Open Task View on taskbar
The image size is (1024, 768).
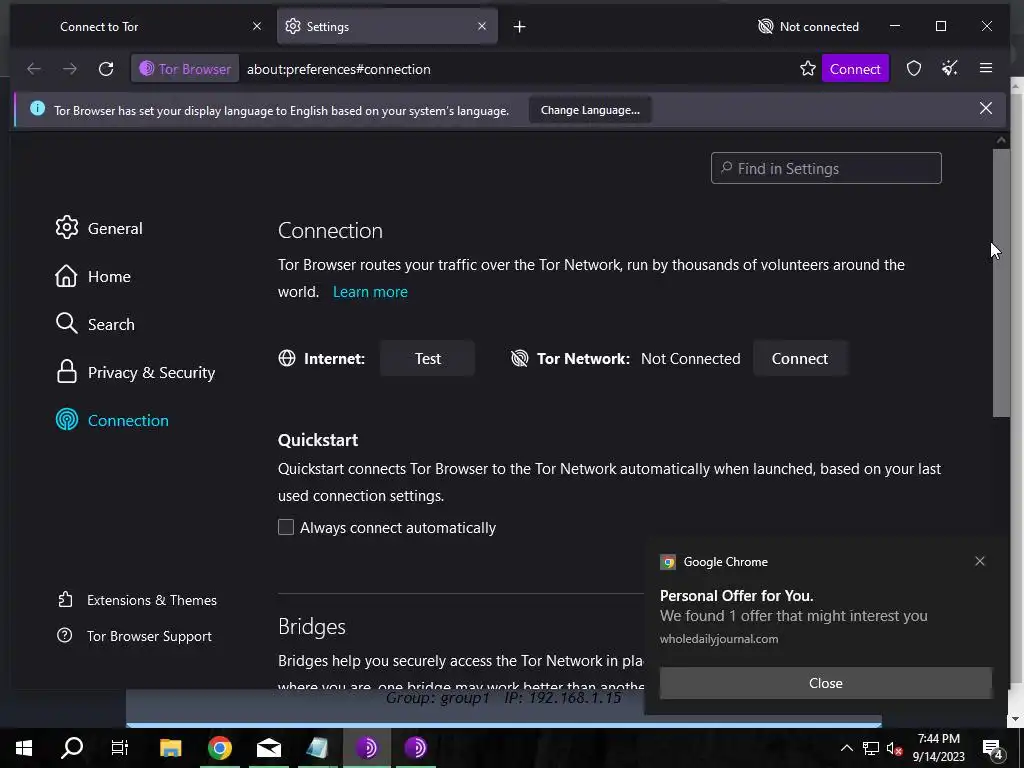pos(120,747)
